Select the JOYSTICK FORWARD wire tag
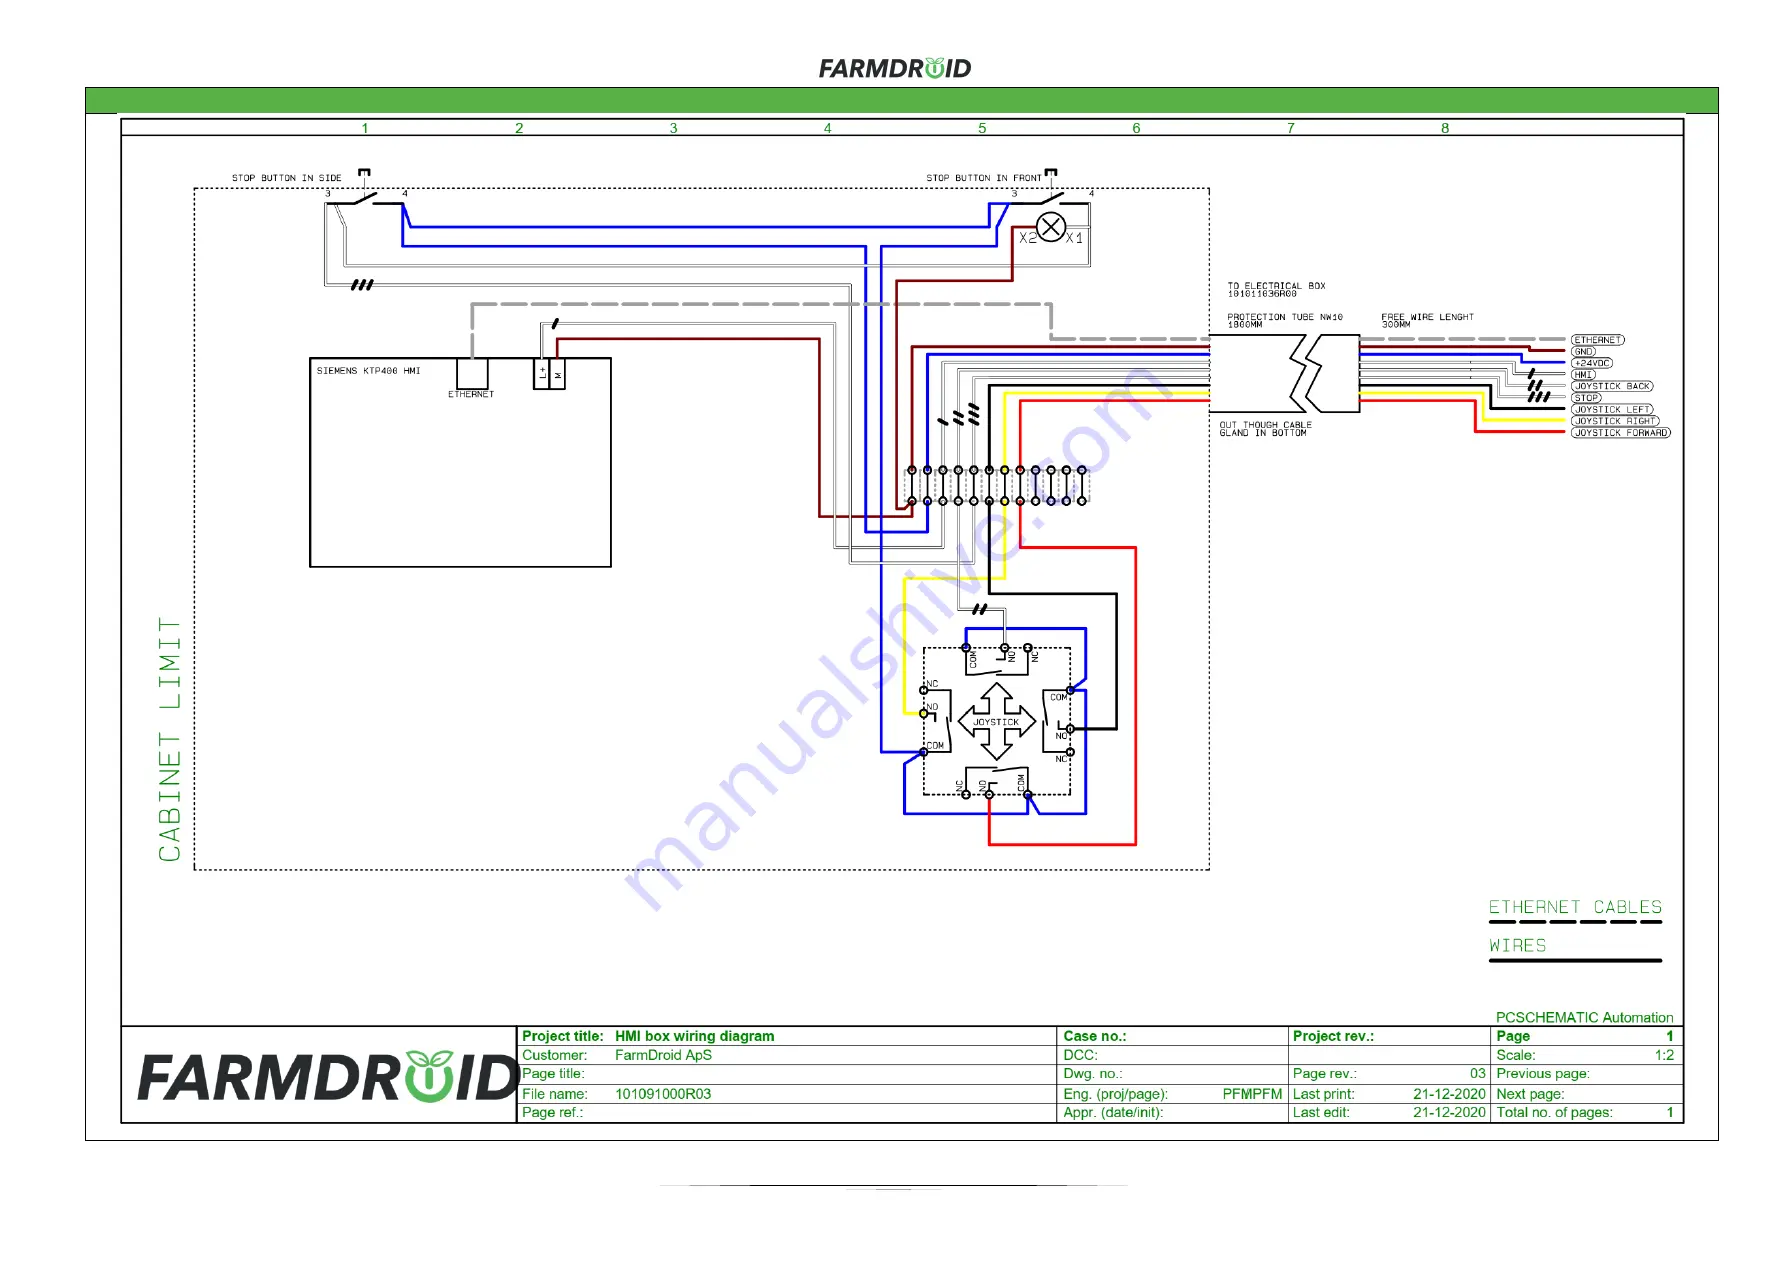The width and height of the screenshot is (1786, 1263). [x=1621, y=433]
